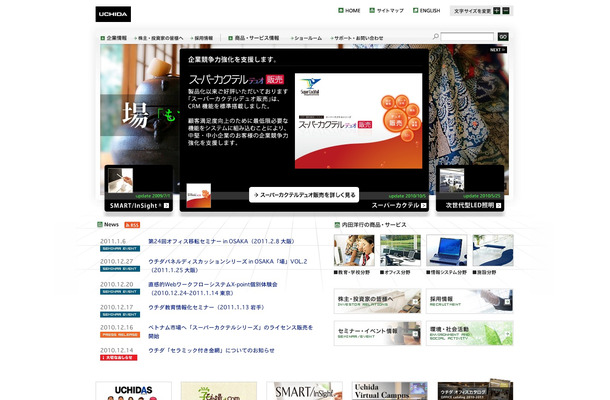This screenshot has height=400, width=610.
Task: Open the 企業情報 menu
Action: pyautogui.click(x=114, y=38)
